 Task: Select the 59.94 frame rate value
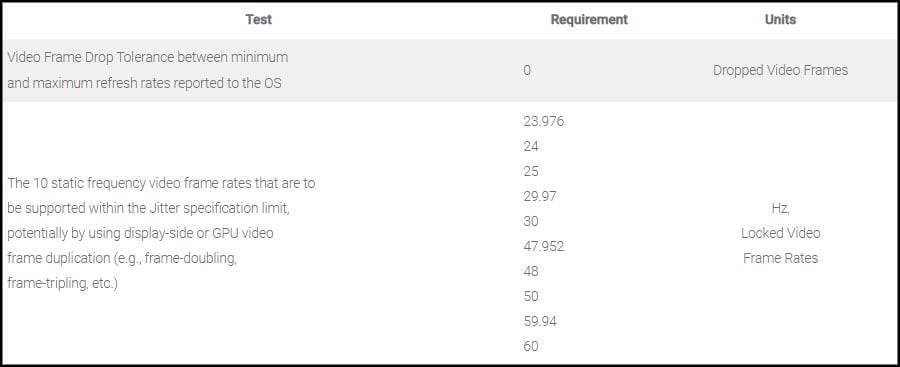pyautogui.click(x=540, y=321)
